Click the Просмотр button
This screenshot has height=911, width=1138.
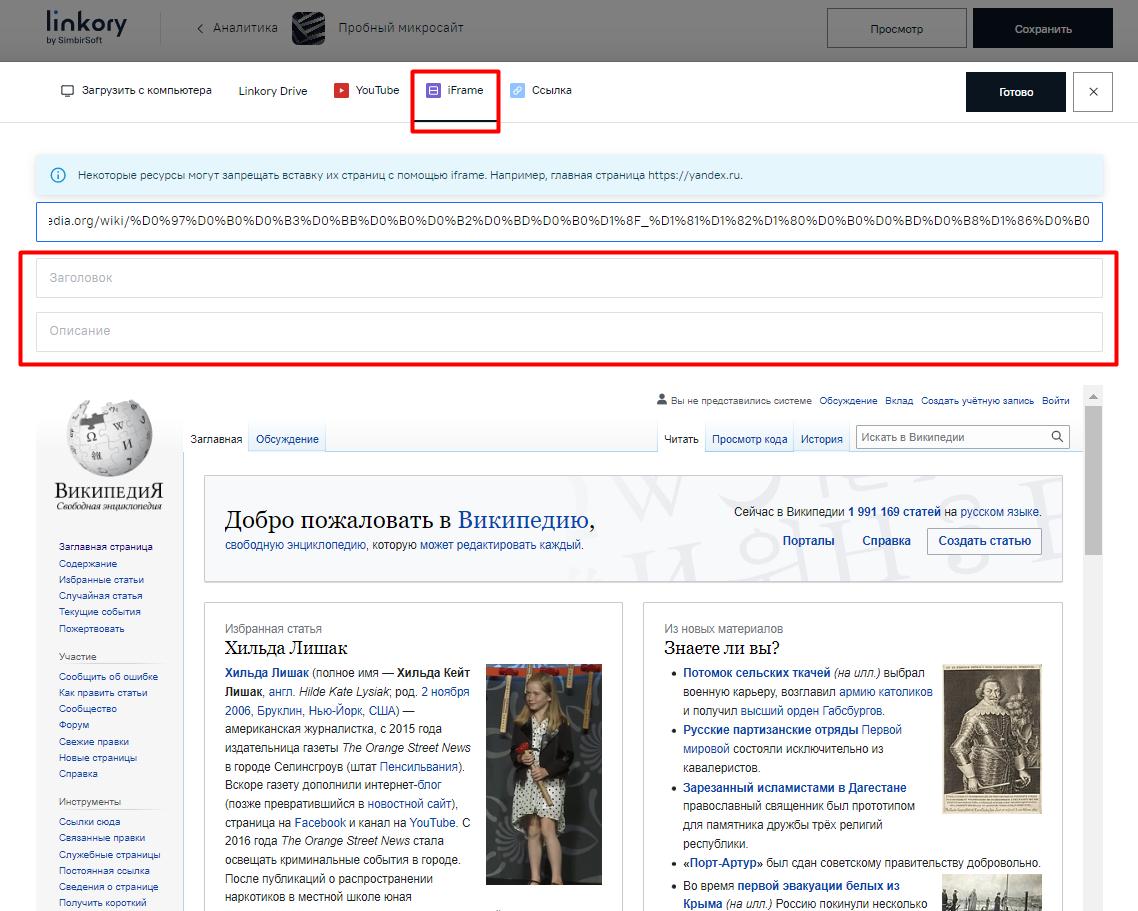coord(896,29)
